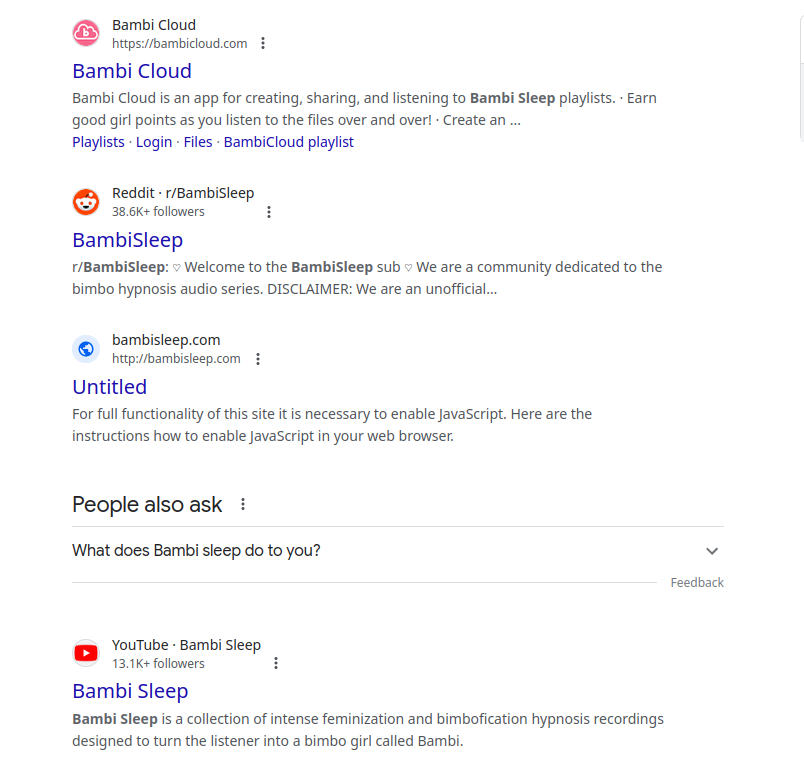This screenshot has height=776, width=804.
Task: Click the Feedback link
Action: 697,583
